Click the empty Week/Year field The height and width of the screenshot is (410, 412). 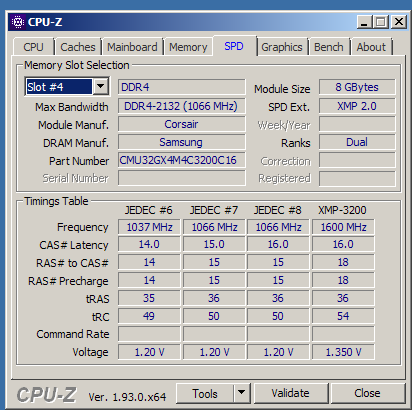click(357, 124)
